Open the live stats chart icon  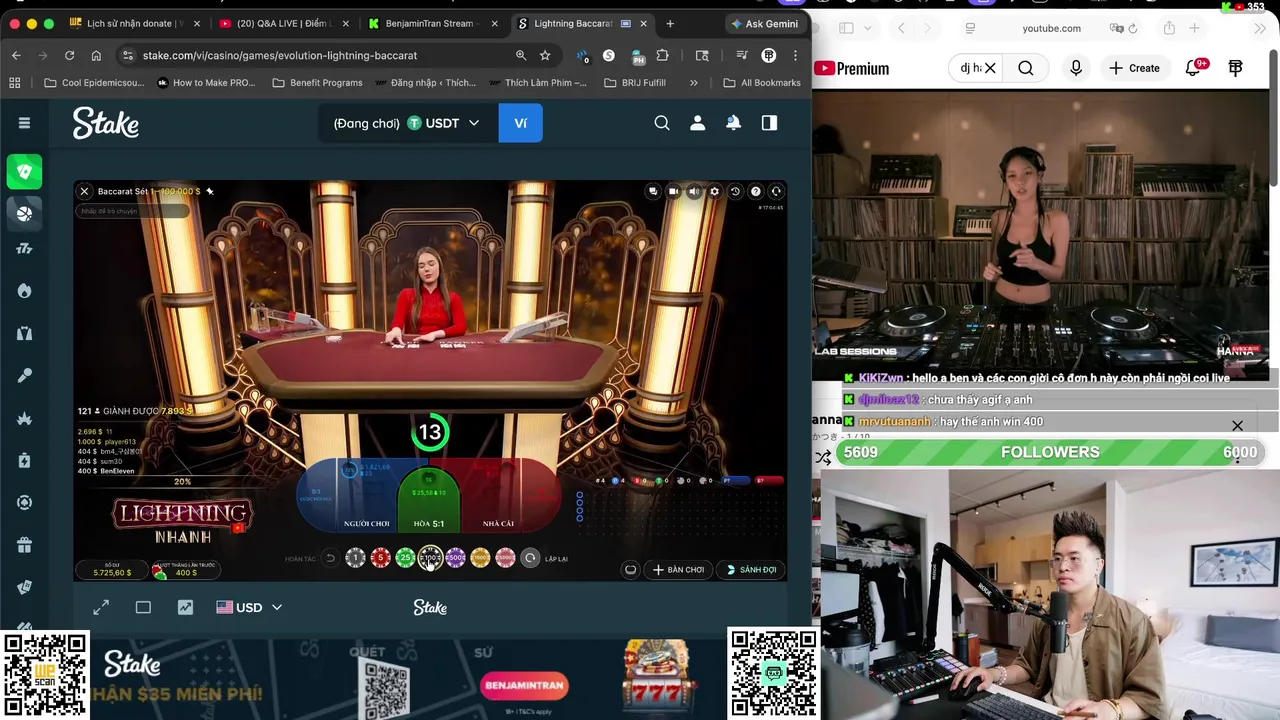185,607
